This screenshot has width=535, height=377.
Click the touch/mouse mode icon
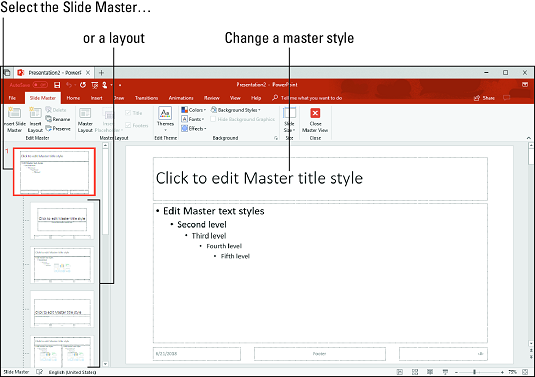105,85
